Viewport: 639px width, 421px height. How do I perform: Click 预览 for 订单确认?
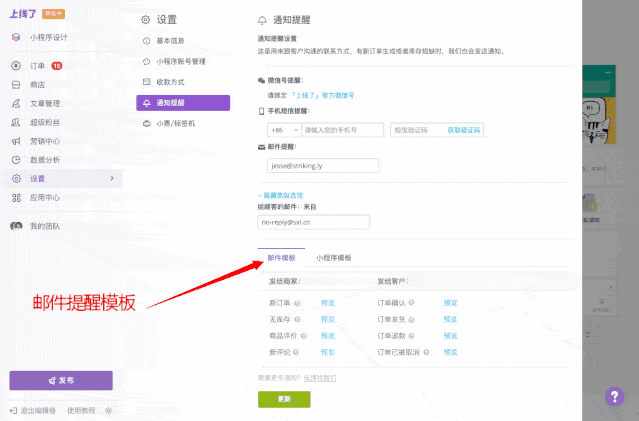pyautogui.click(x=450, y=303)
